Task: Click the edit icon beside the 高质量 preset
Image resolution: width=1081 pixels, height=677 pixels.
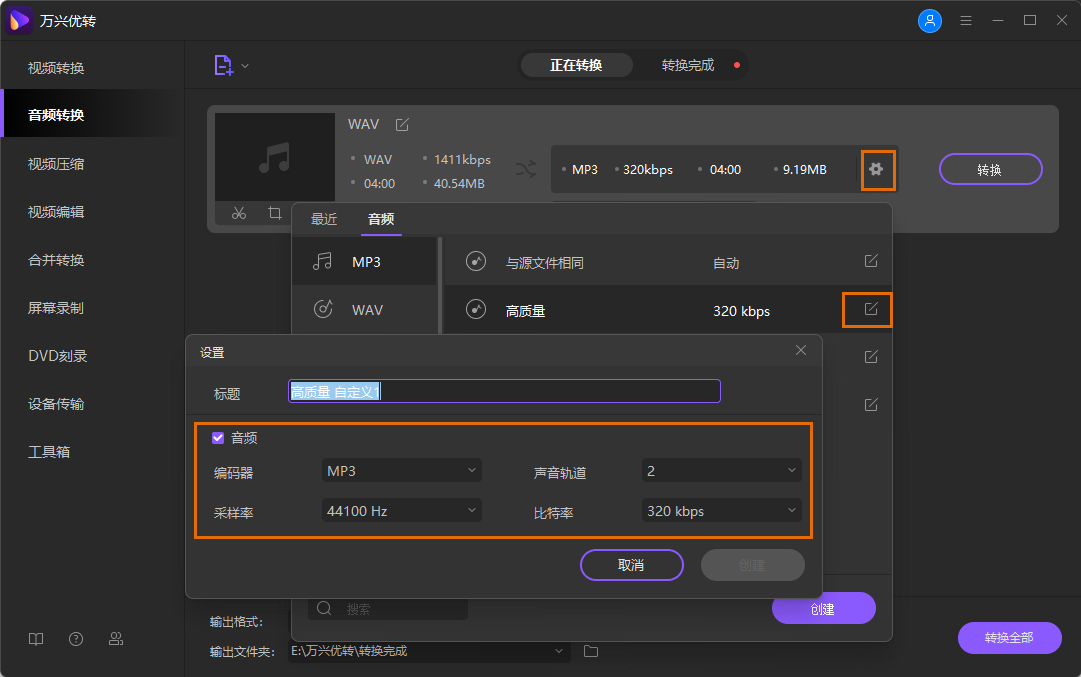Action: (x=867, y=309)
